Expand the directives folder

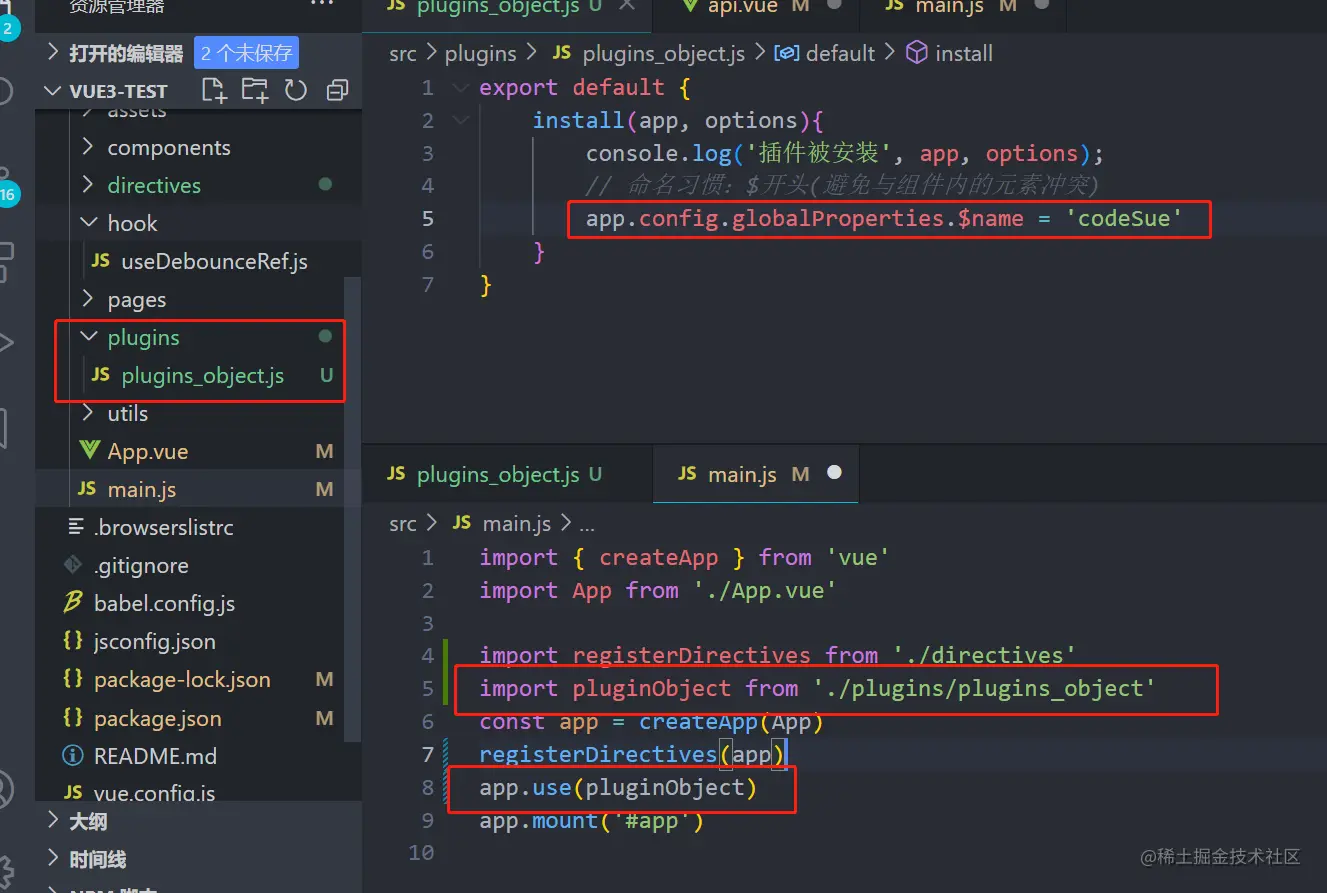pos(88,186)
